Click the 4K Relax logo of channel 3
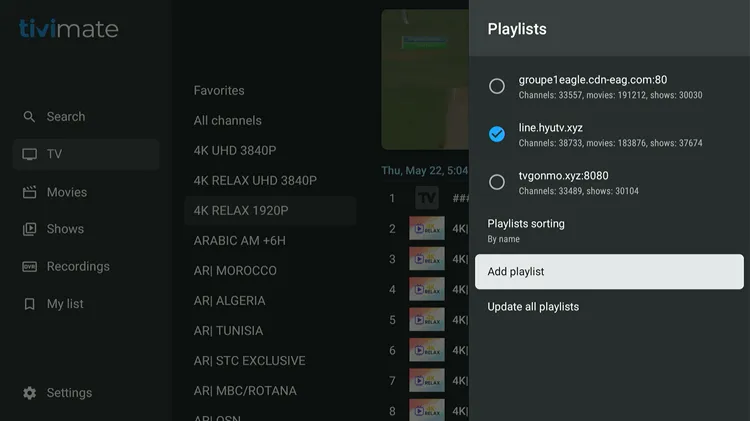The height and width of the screenshot is (421, 750). (427, 259)
